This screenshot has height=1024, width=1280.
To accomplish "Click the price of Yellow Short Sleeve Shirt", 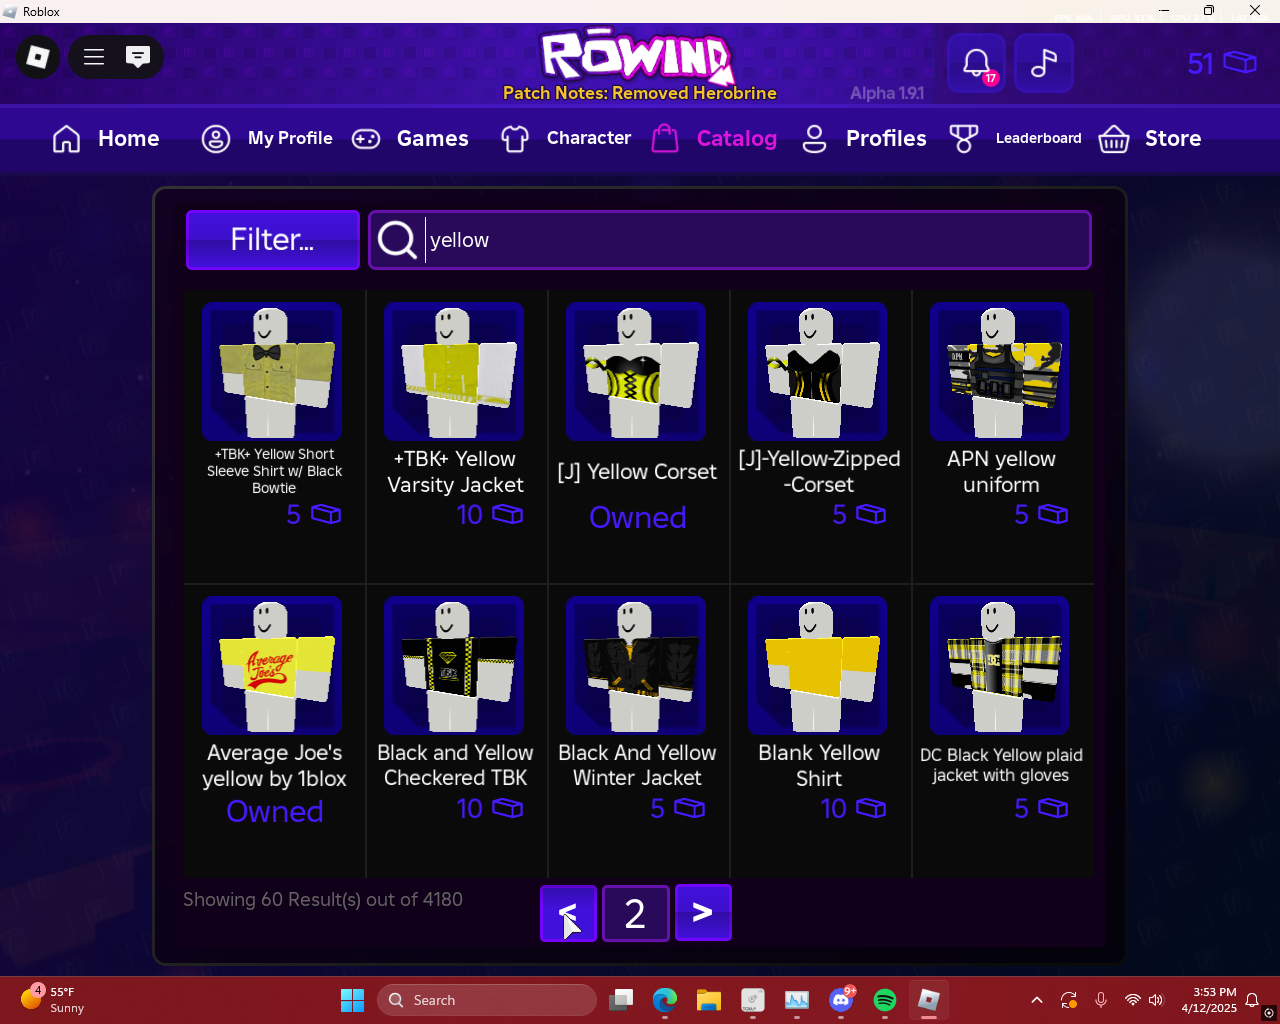I will [313, 515].
